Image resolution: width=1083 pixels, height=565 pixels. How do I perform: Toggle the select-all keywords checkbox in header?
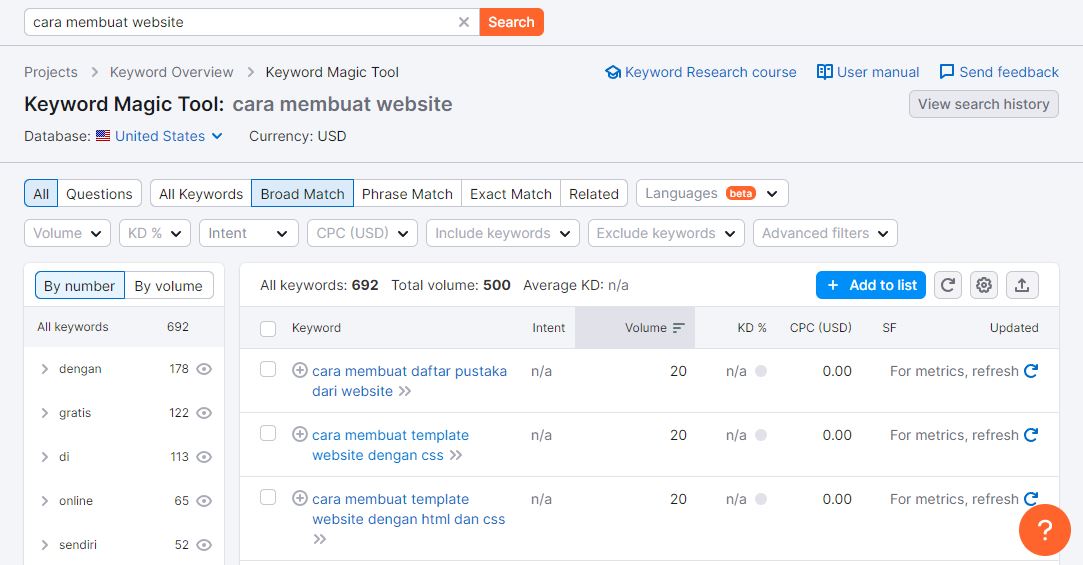pos(268,328)
